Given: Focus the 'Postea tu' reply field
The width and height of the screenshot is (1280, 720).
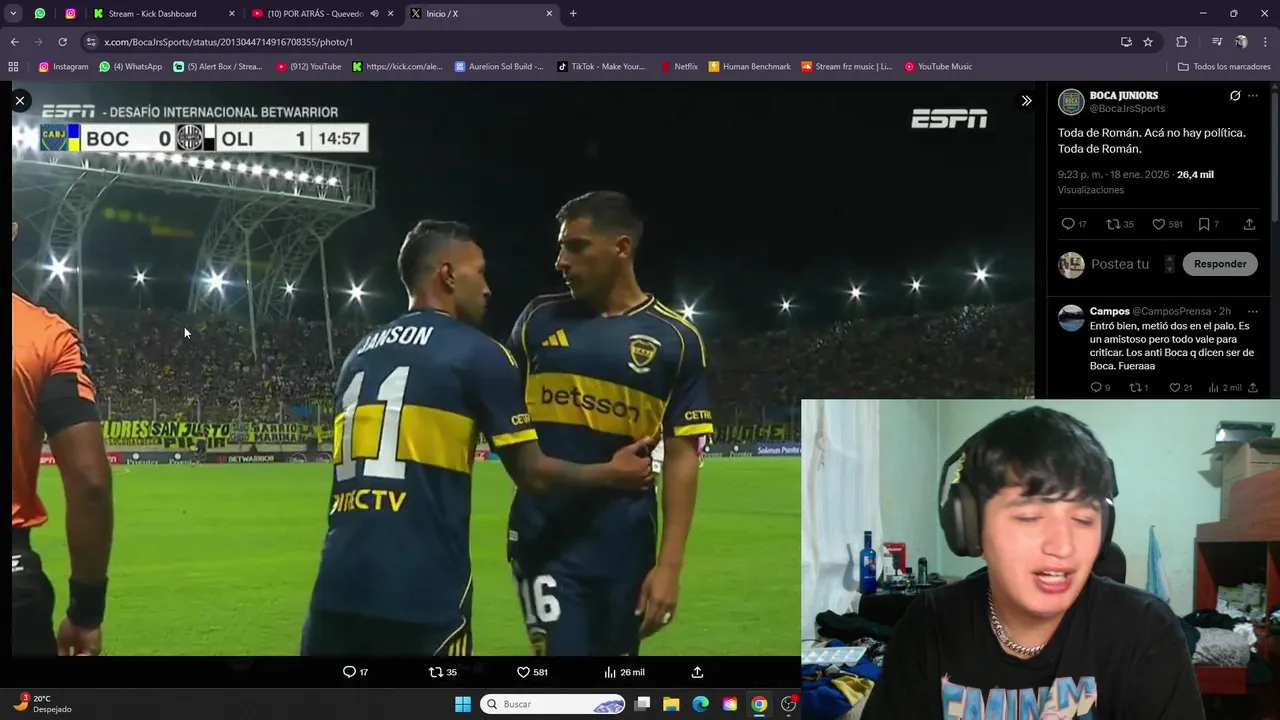Looking at the screenshot, I should pos(1120,264).
